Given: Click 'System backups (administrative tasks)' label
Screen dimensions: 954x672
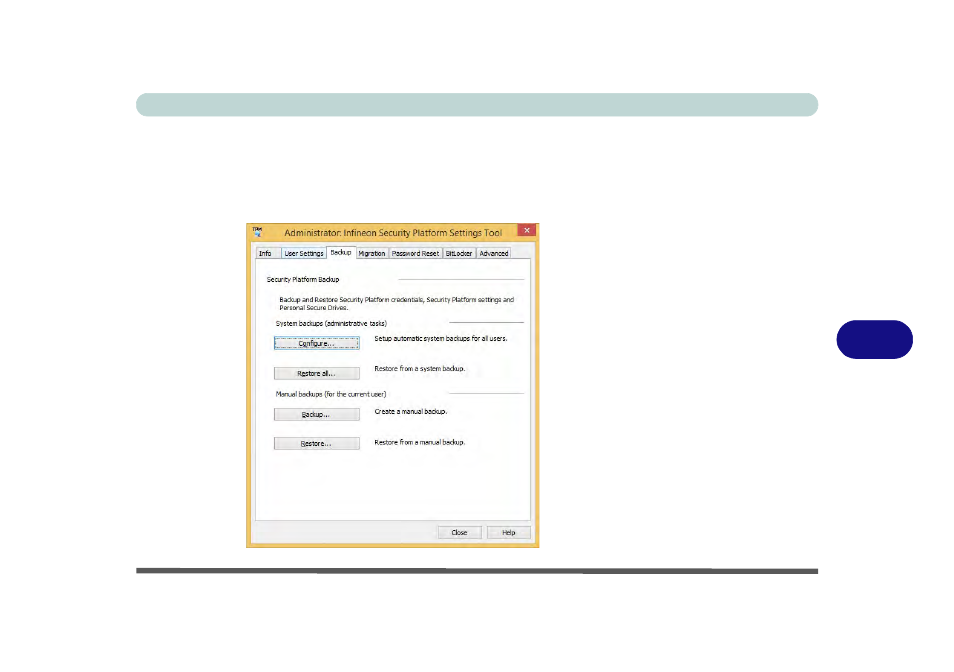Looking at the screenshot, I should click(331, 324).
